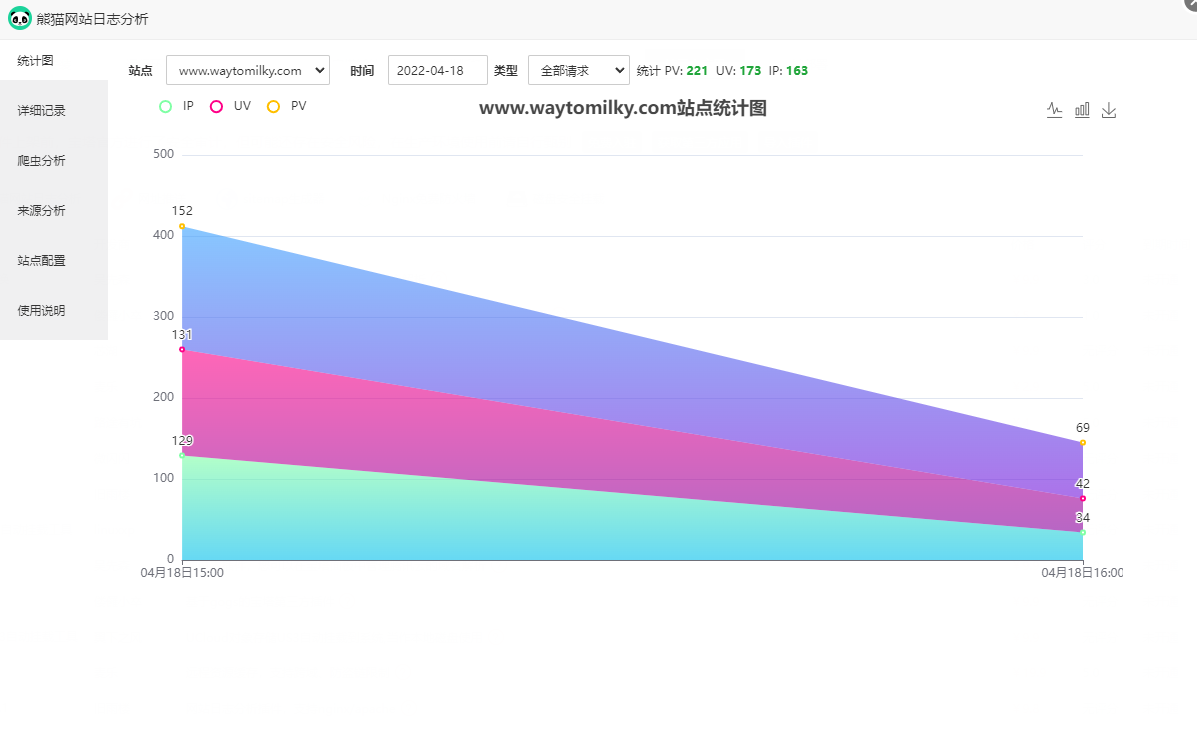Screen dimensions: 1197x737
Task: Click y-axis label 100
Action: coord(163,477)
